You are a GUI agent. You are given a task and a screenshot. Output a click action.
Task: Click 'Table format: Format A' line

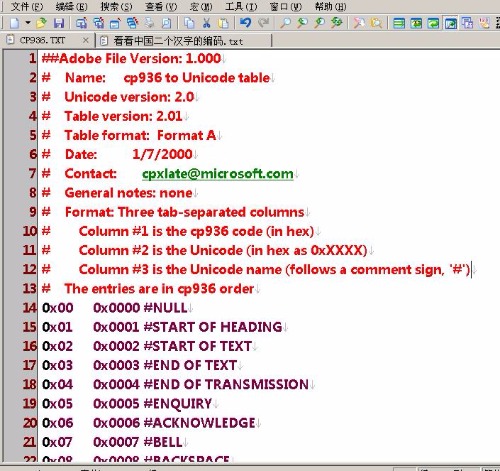point(140,135)
